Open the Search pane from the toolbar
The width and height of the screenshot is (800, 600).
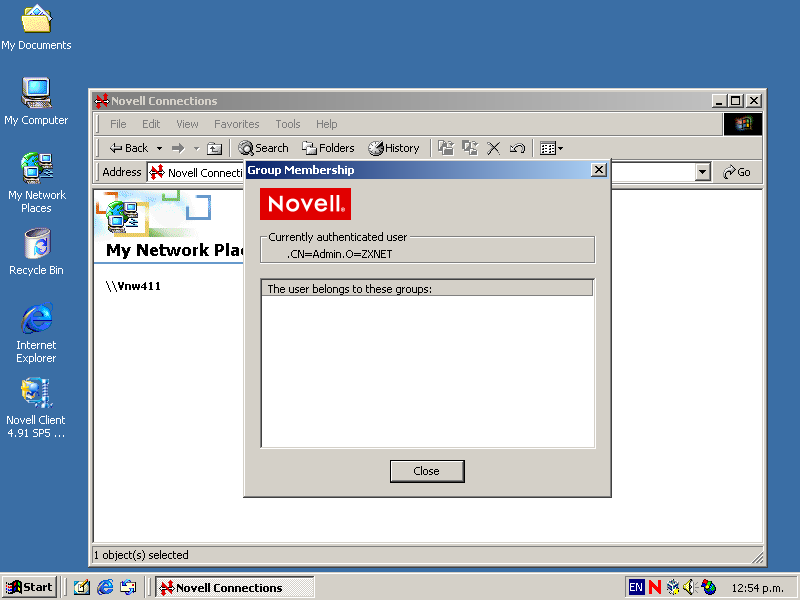pyautogui.click(x=263, y=148)
